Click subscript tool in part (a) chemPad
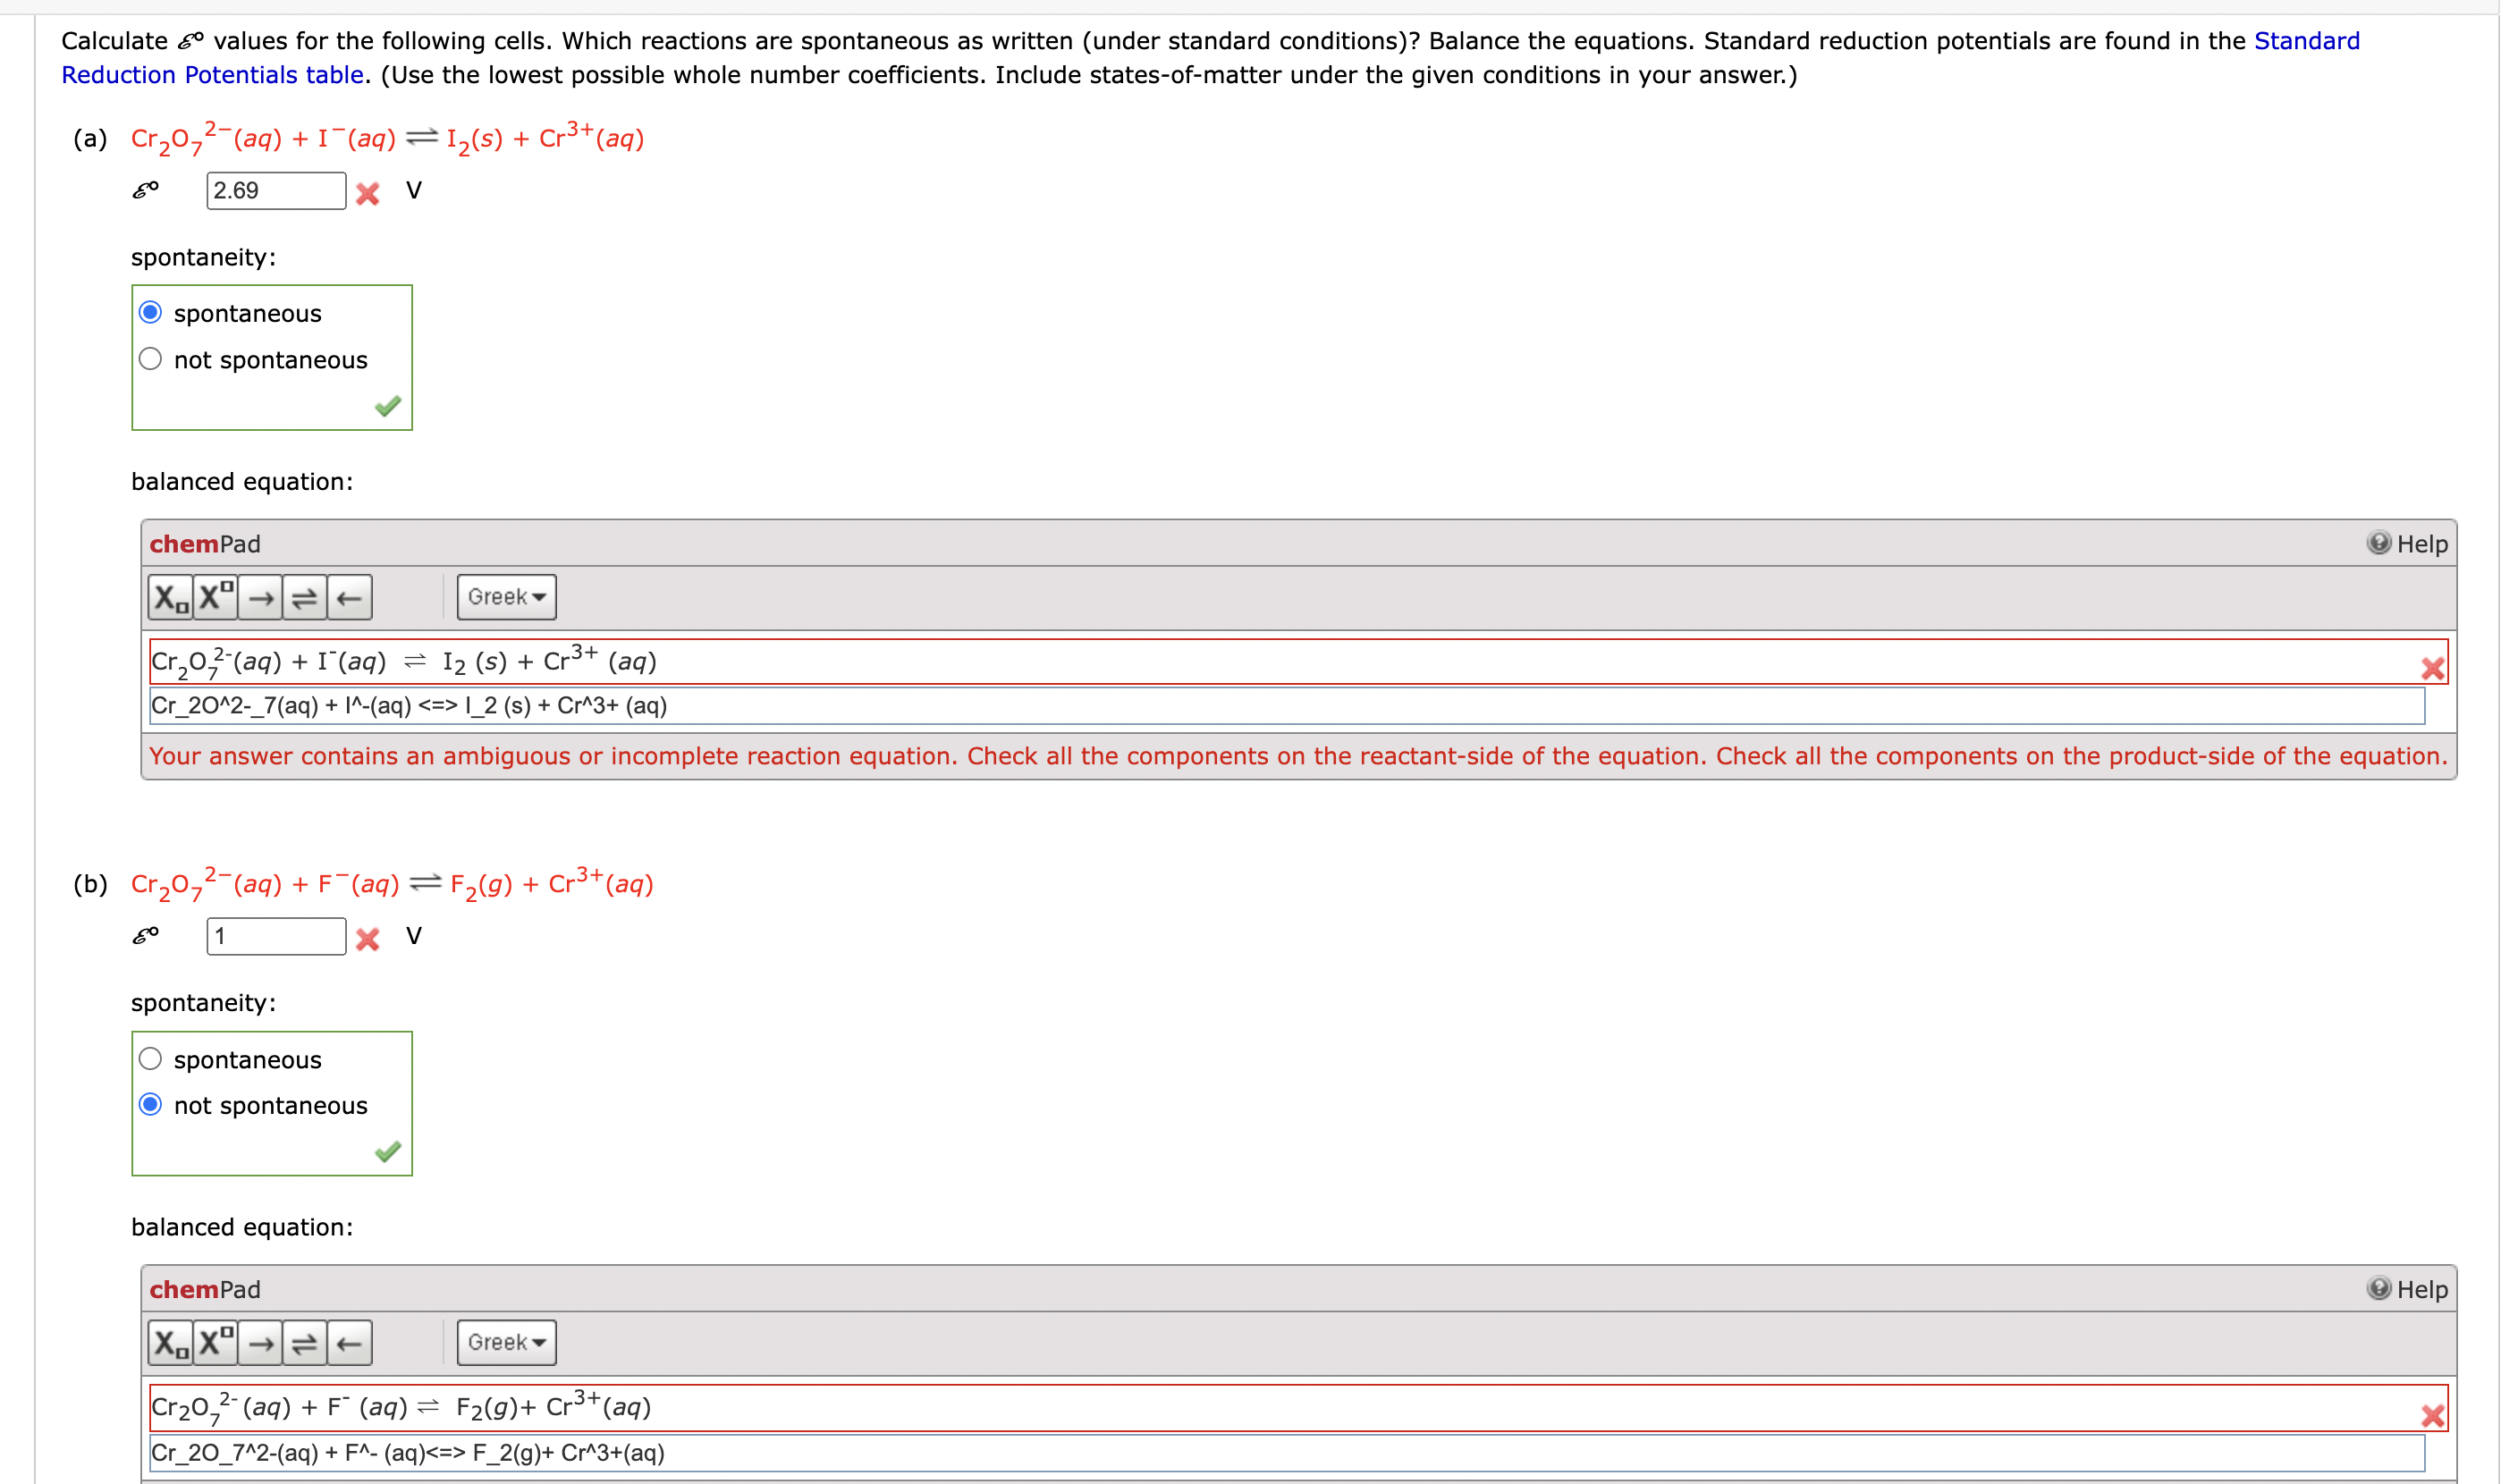 pos(171,598)
